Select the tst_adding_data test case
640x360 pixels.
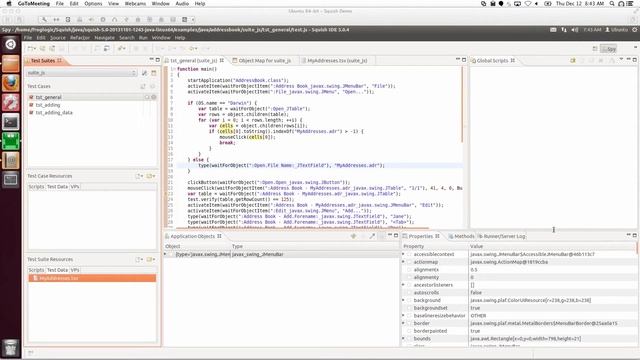click(x=54, y=113)
